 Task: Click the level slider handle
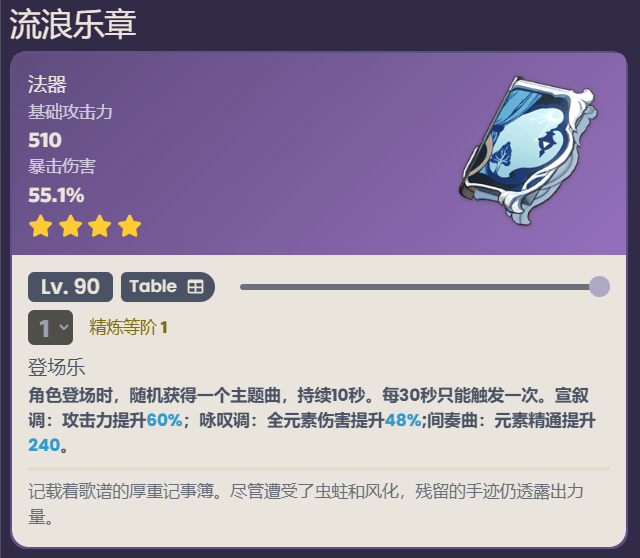pyautogui.click(x=599, y=287)
